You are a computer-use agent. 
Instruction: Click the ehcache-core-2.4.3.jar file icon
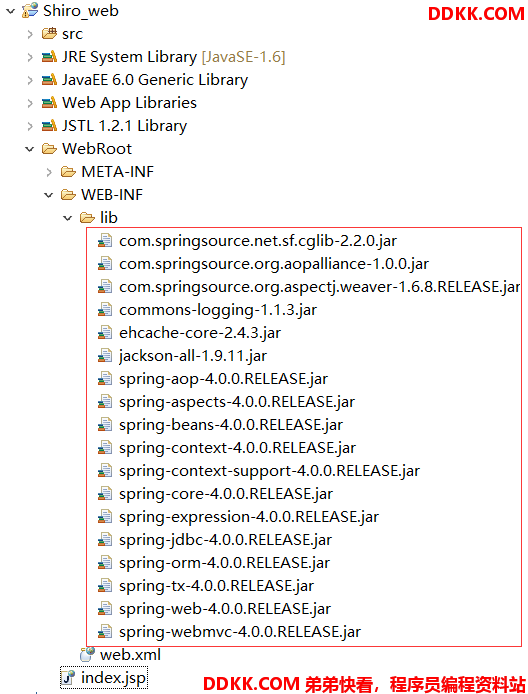[x=105, y=333]
